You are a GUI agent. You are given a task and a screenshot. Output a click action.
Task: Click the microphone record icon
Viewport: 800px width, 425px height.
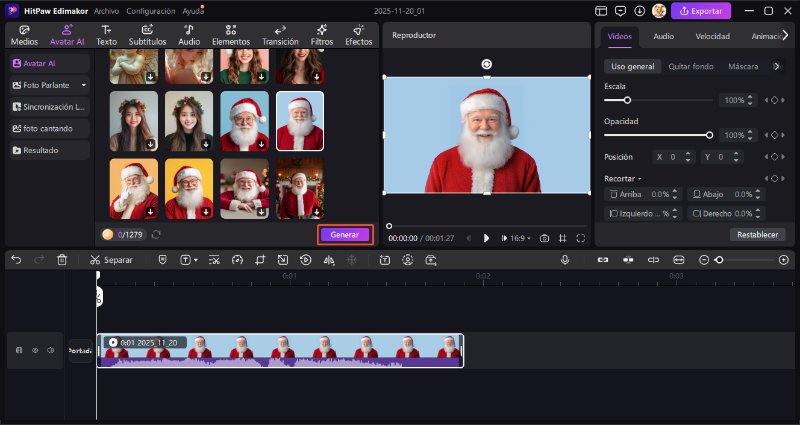coord(565,260)
